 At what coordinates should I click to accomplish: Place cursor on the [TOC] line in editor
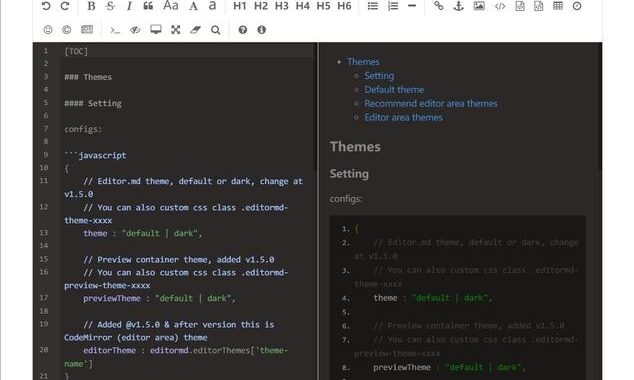(76, 51)
